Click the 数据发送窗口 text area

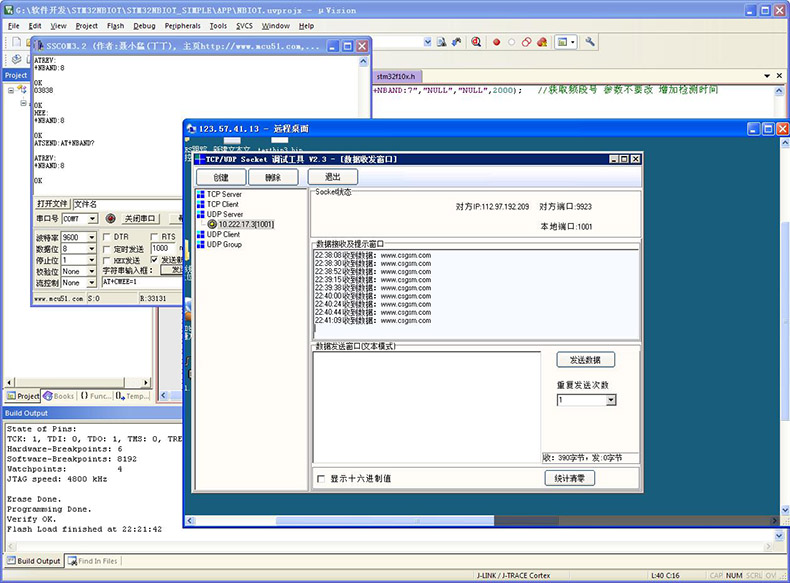coord(427,407)
